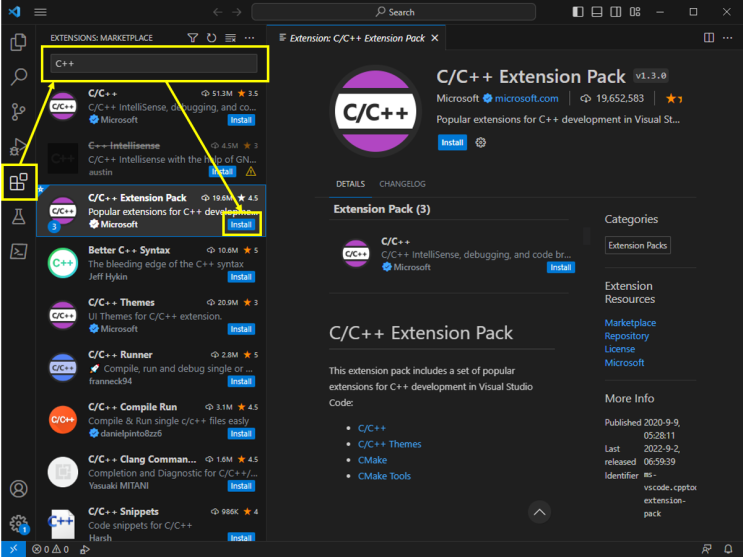The width and height of the screenshot is (743, 557).
Task: Open the Search view in activity bar
Action: (18, 76)
